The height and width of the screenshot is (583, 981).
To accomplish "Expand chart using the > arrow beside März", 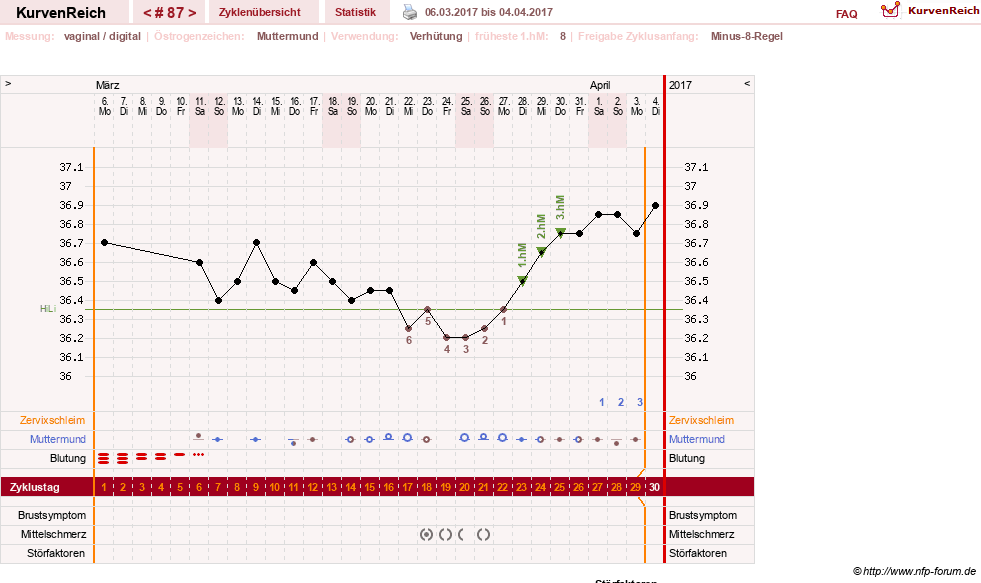I will point(8,83).
